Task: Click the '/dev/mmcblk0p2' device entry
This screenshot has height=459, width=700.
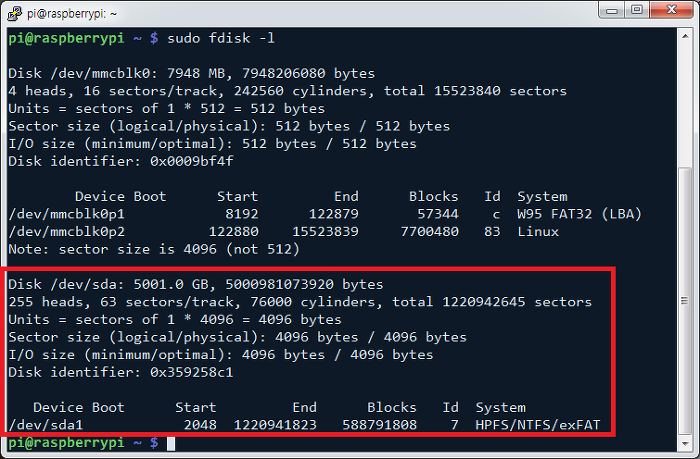Action: pyautogui.click(x=67, y=232)
